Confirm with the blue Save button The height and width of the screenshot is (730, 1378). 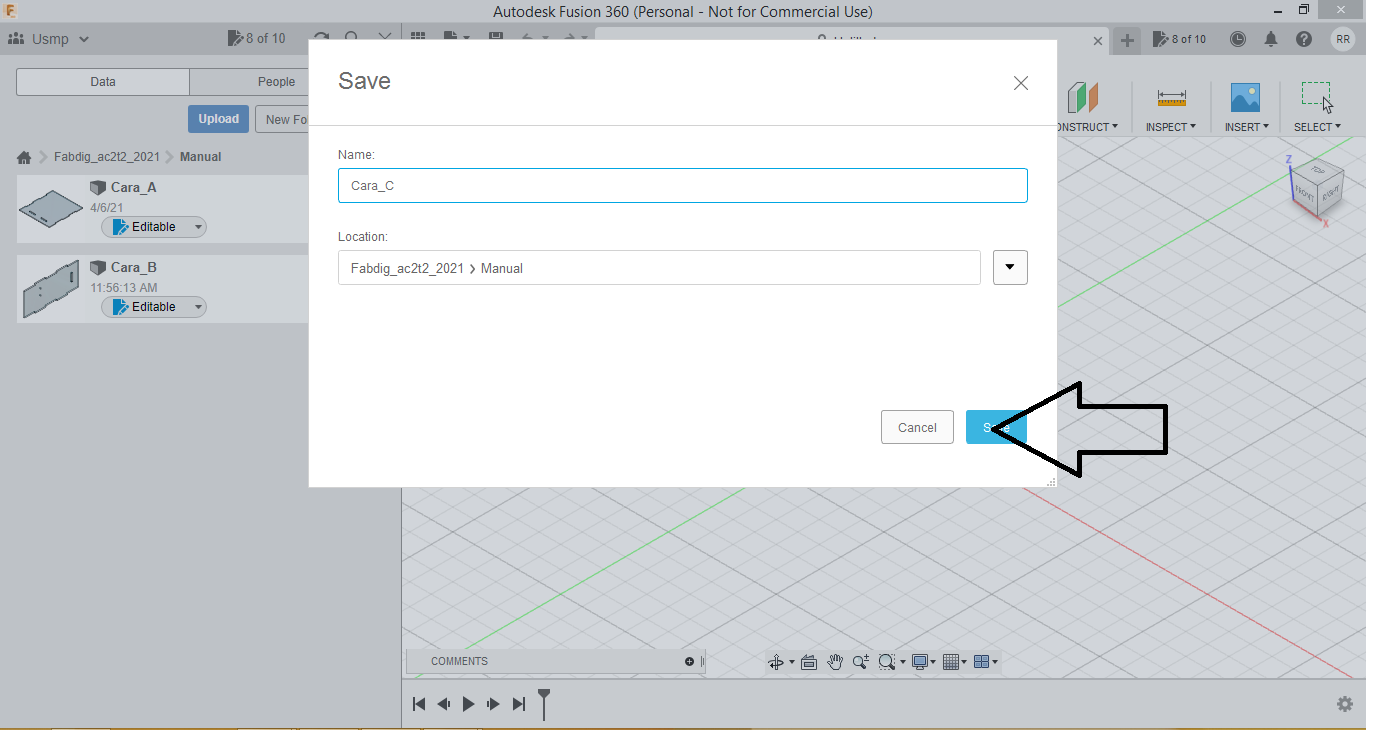[996, 427]
